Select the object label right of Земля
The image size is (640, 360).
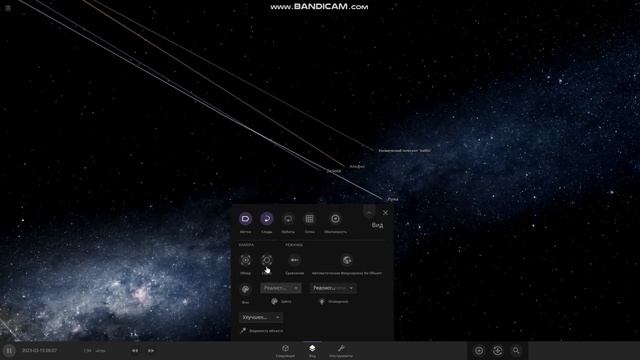[357, 167]
